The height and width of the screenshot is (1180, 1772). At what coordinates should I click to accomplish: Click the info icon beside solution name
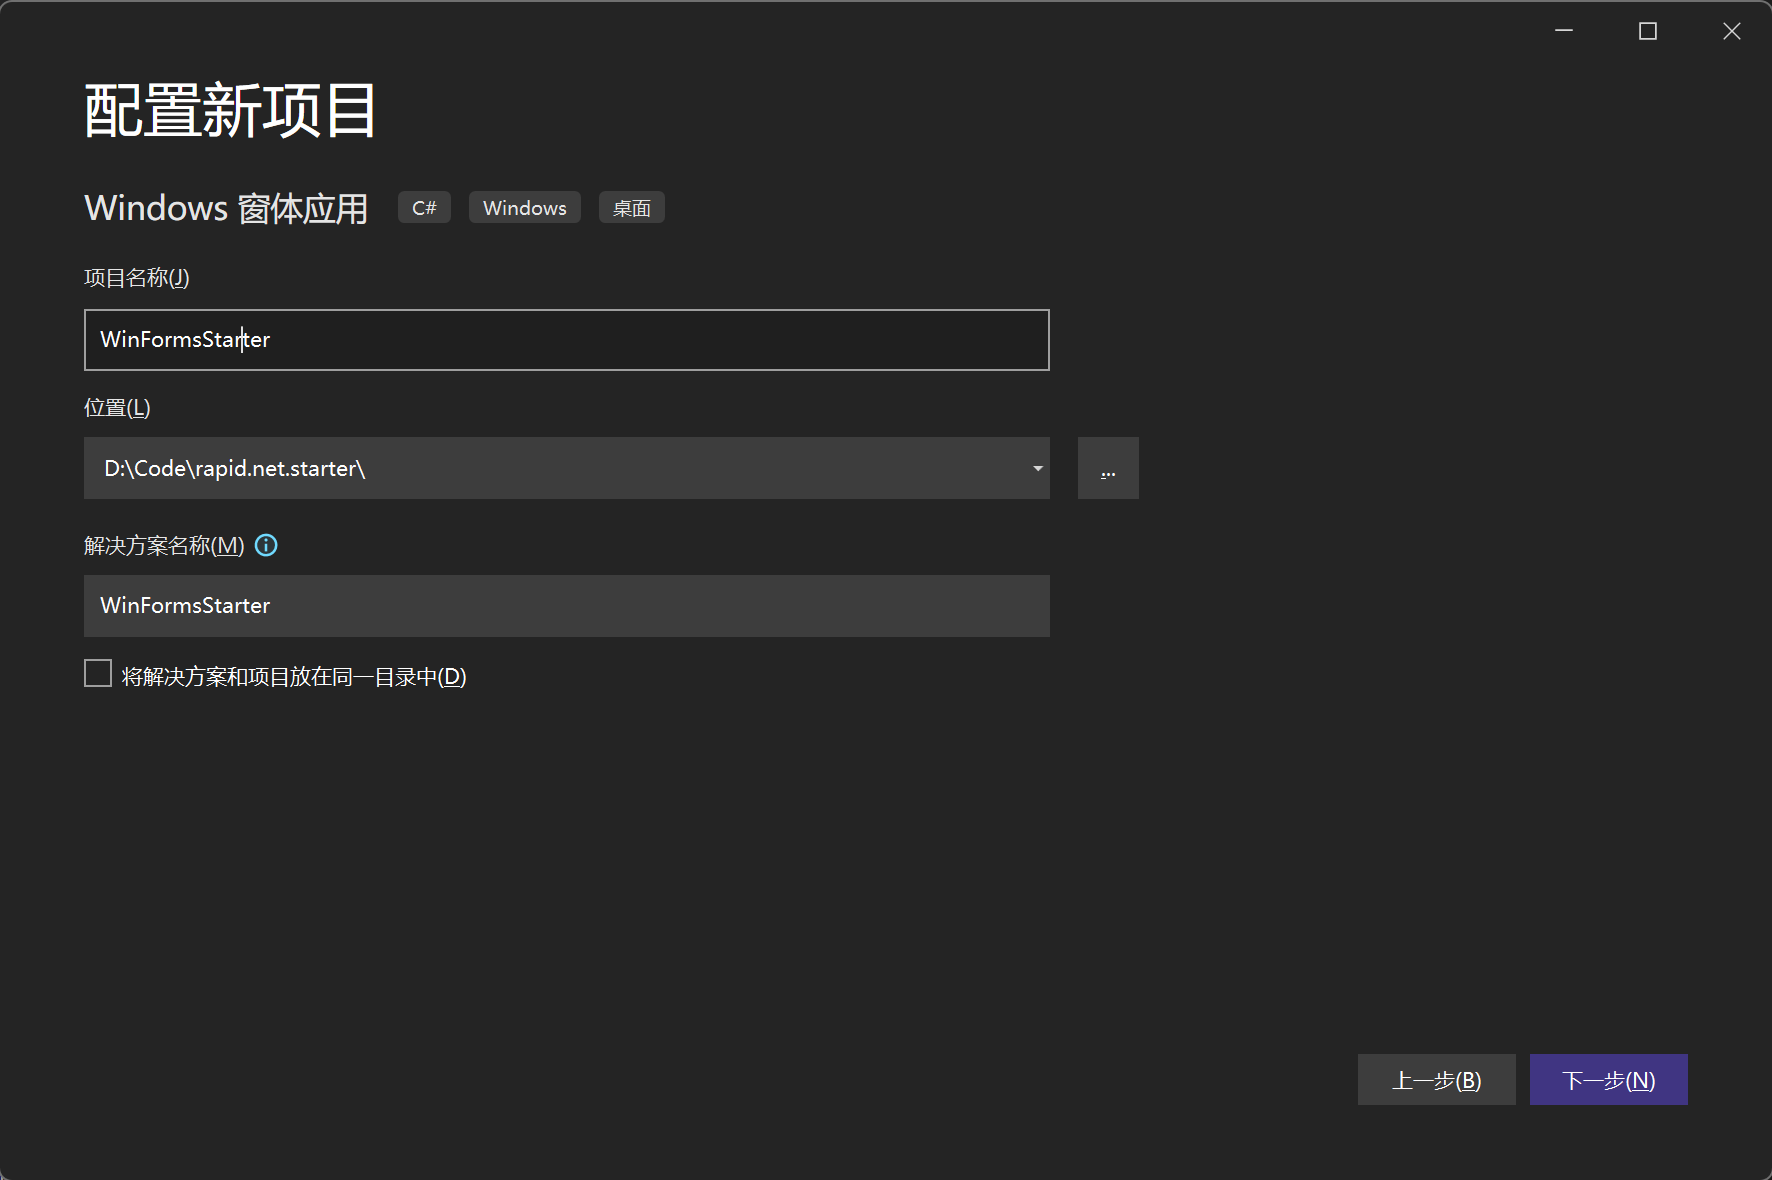(x=266, y=545)
